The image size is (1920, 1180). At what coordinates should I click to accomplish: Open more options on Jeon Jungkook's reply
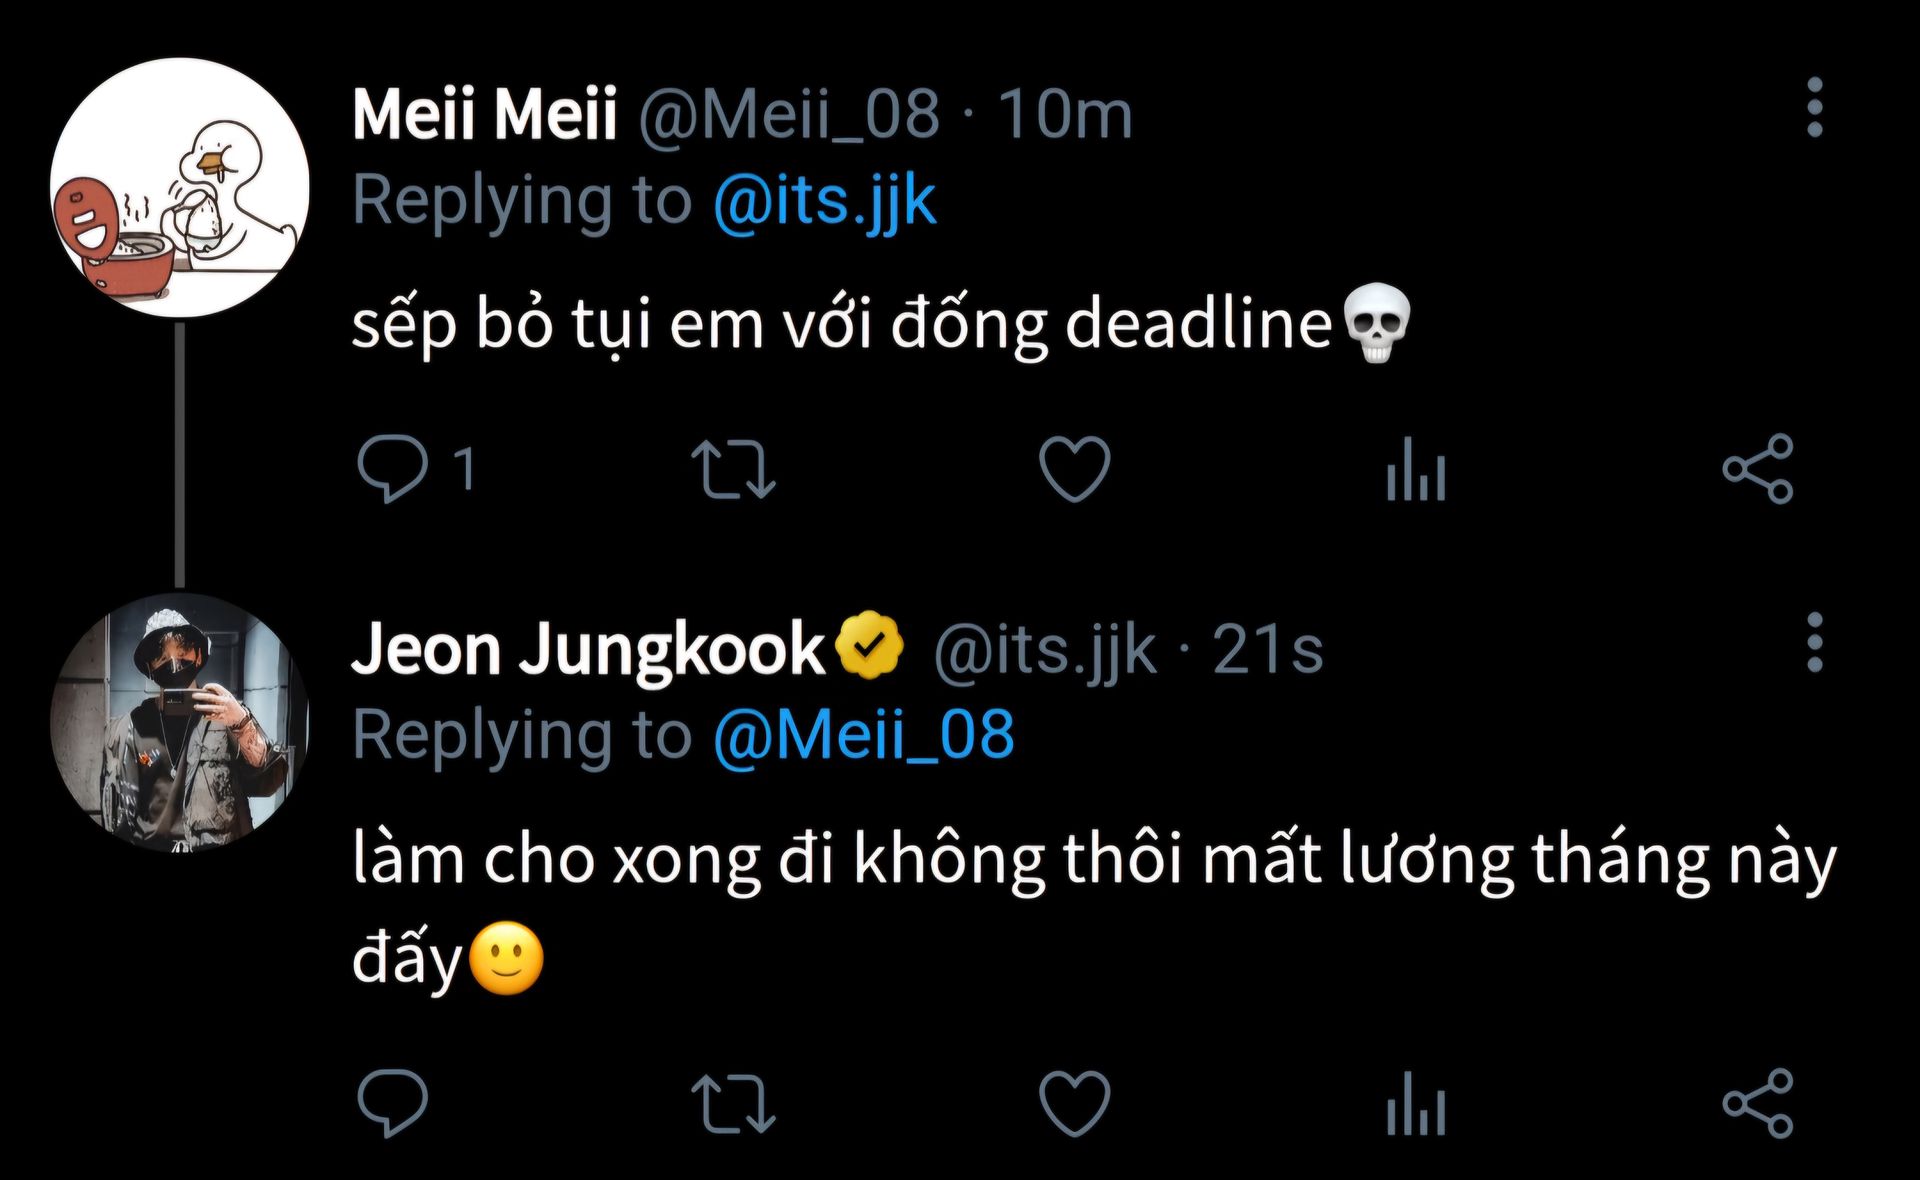click(1815, 642)
